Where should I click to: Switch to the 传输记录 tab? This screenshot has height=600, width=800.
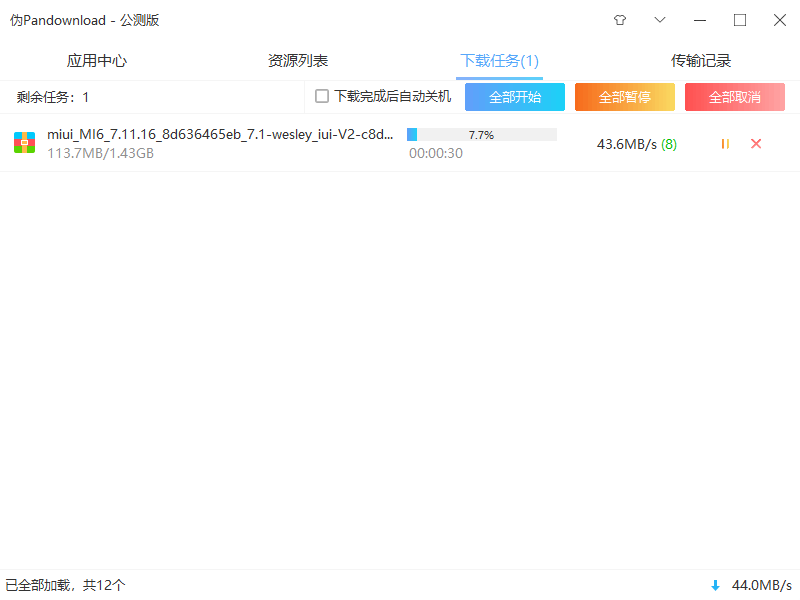(x=701, y=60)
